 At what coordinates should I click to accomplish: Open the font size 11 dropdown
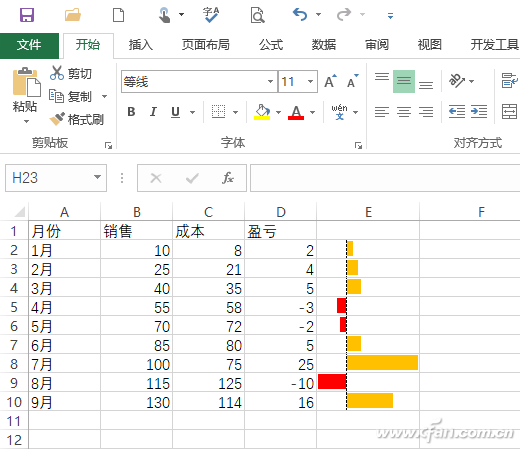pos(310,81)
